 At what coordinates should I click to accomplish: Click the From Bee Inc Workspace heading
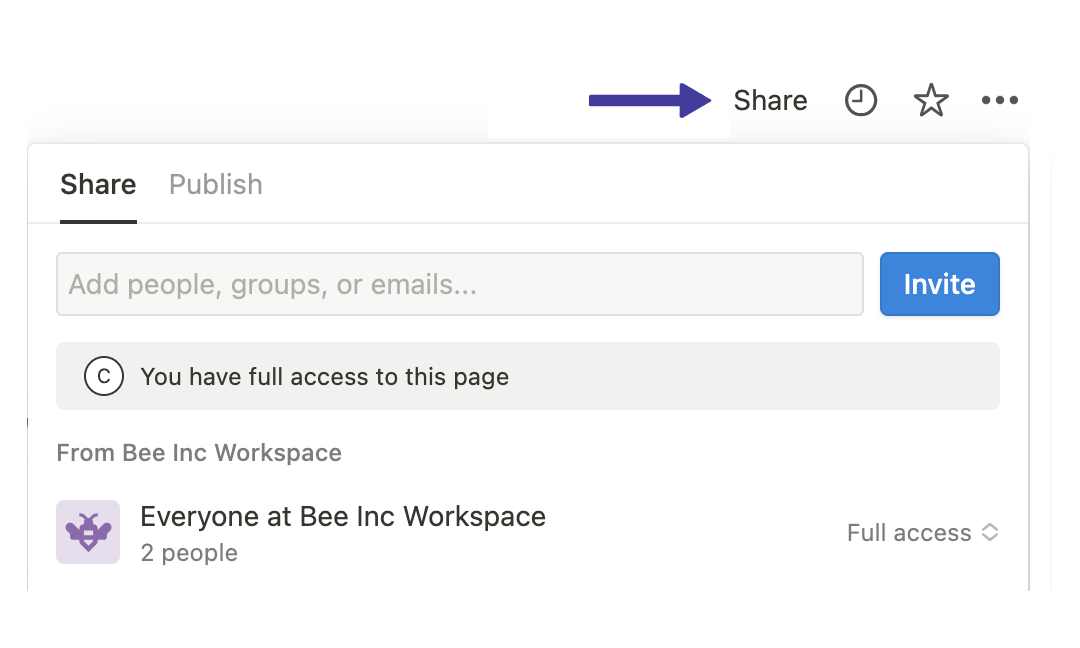(x=199, y=453)
